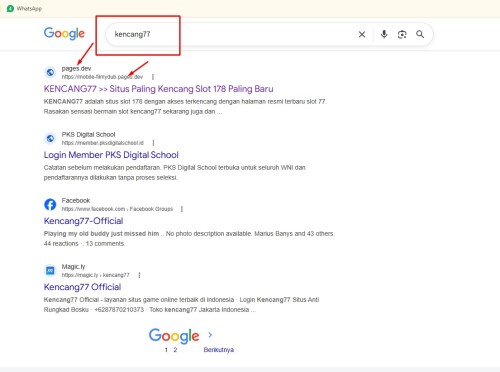The height and width of the screenshot is (372, 500).
Task: Click the 44 reactions 13 comments text
Action: point(84,244)
